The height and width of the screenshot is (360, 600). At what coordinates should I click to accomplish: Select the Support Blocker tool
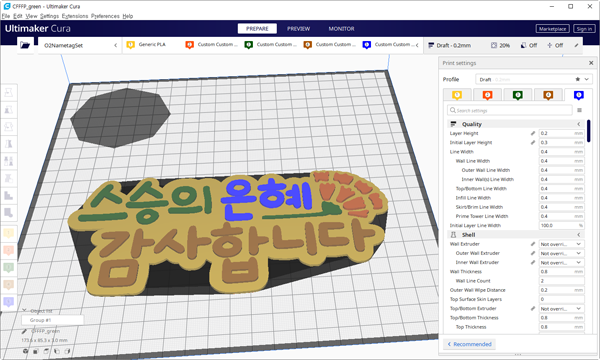9,178
